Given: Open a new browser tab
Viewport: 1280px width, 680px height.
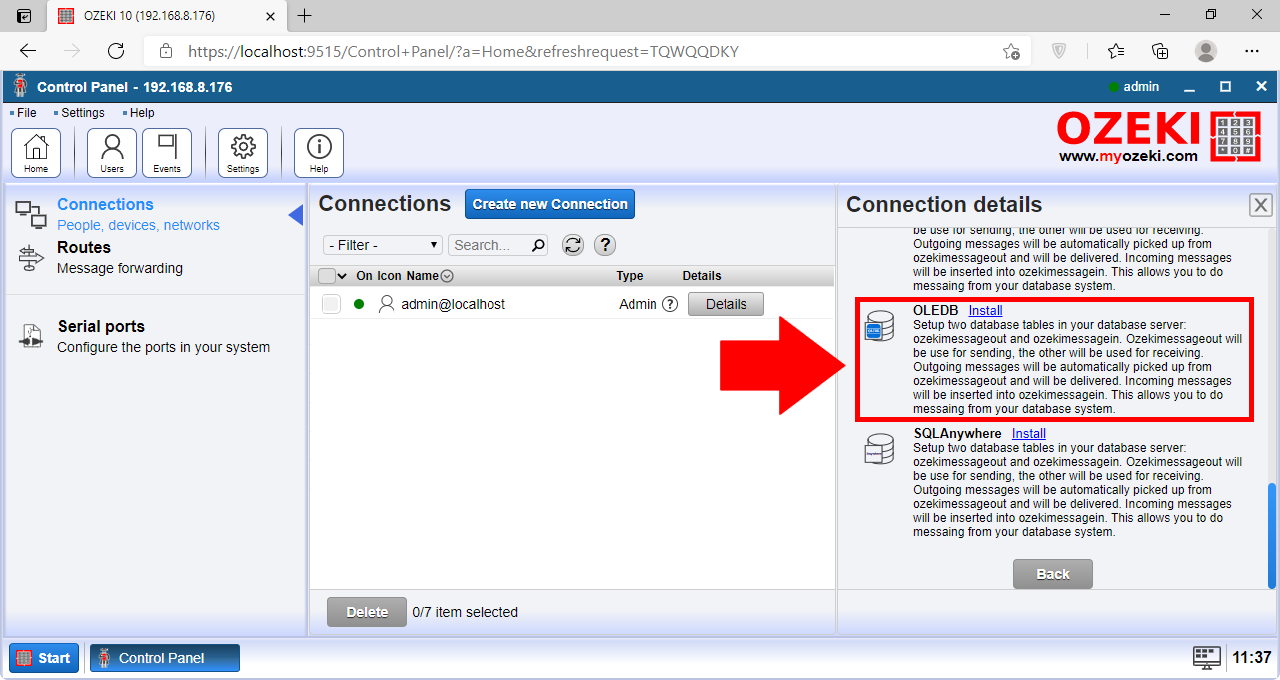Looking at the screenshot, I should pos(305,16).
